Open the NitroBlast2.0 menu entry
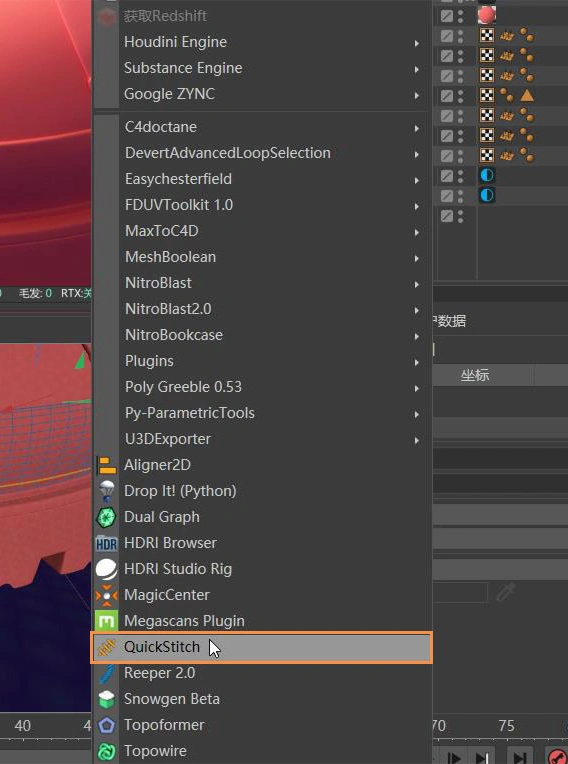The width and height of the screenshot is (568, 764). tap(262, 309)
